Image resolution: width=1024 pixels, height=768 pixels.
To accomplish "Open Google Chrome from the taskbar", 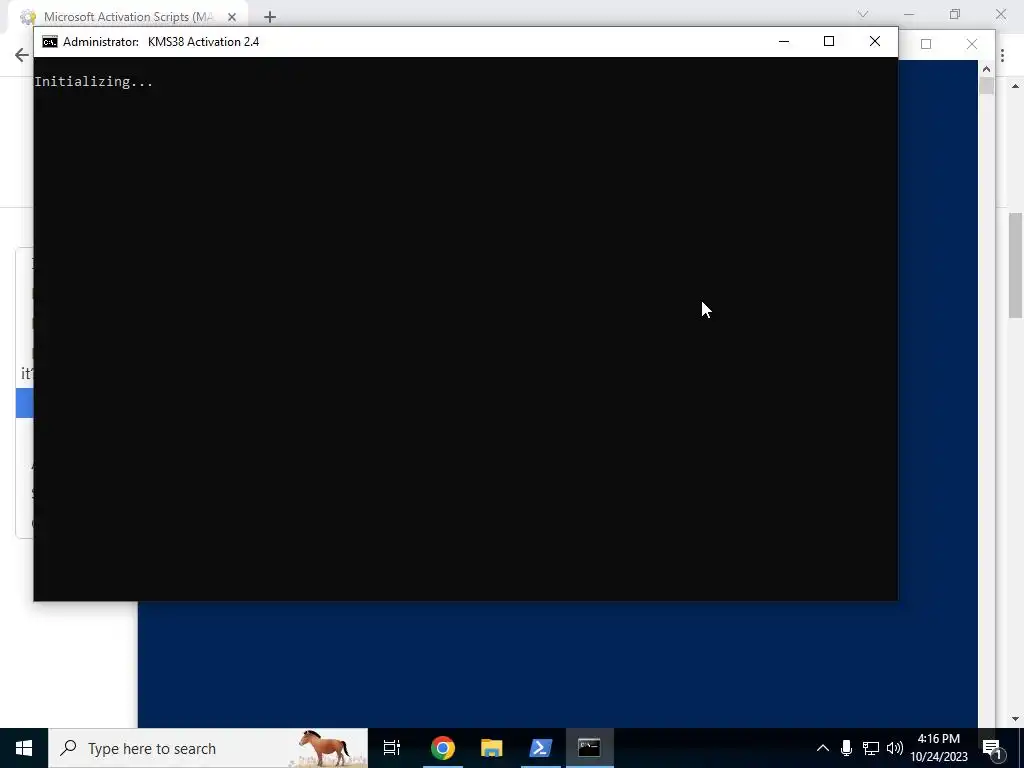I will coord(442,748).
